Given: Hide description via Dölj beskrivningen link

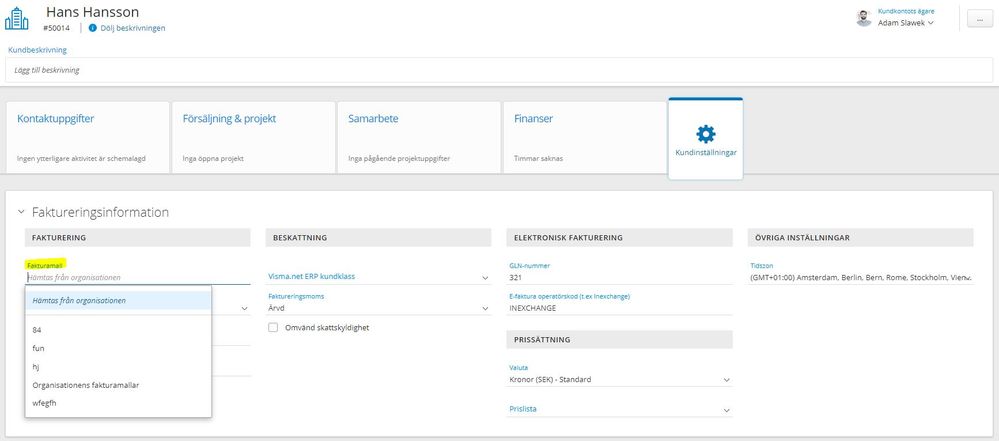Looking at the screenshot, I should pyautogui.click(x=133, y=28).
